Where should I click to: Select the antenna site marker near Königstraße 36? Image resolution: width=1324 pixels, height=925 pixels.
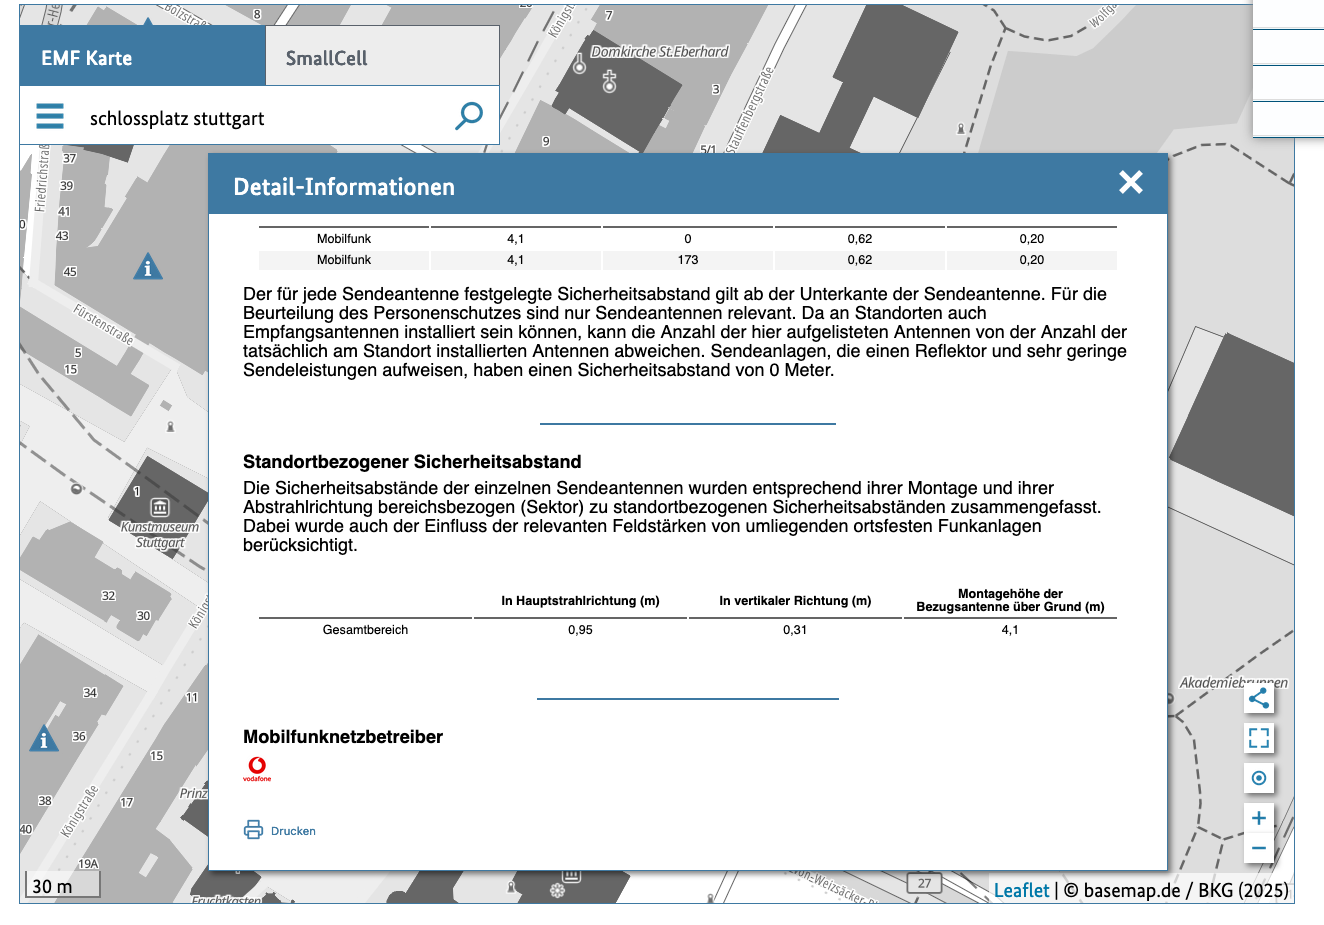pyautogui.click(x=43, y=738)
